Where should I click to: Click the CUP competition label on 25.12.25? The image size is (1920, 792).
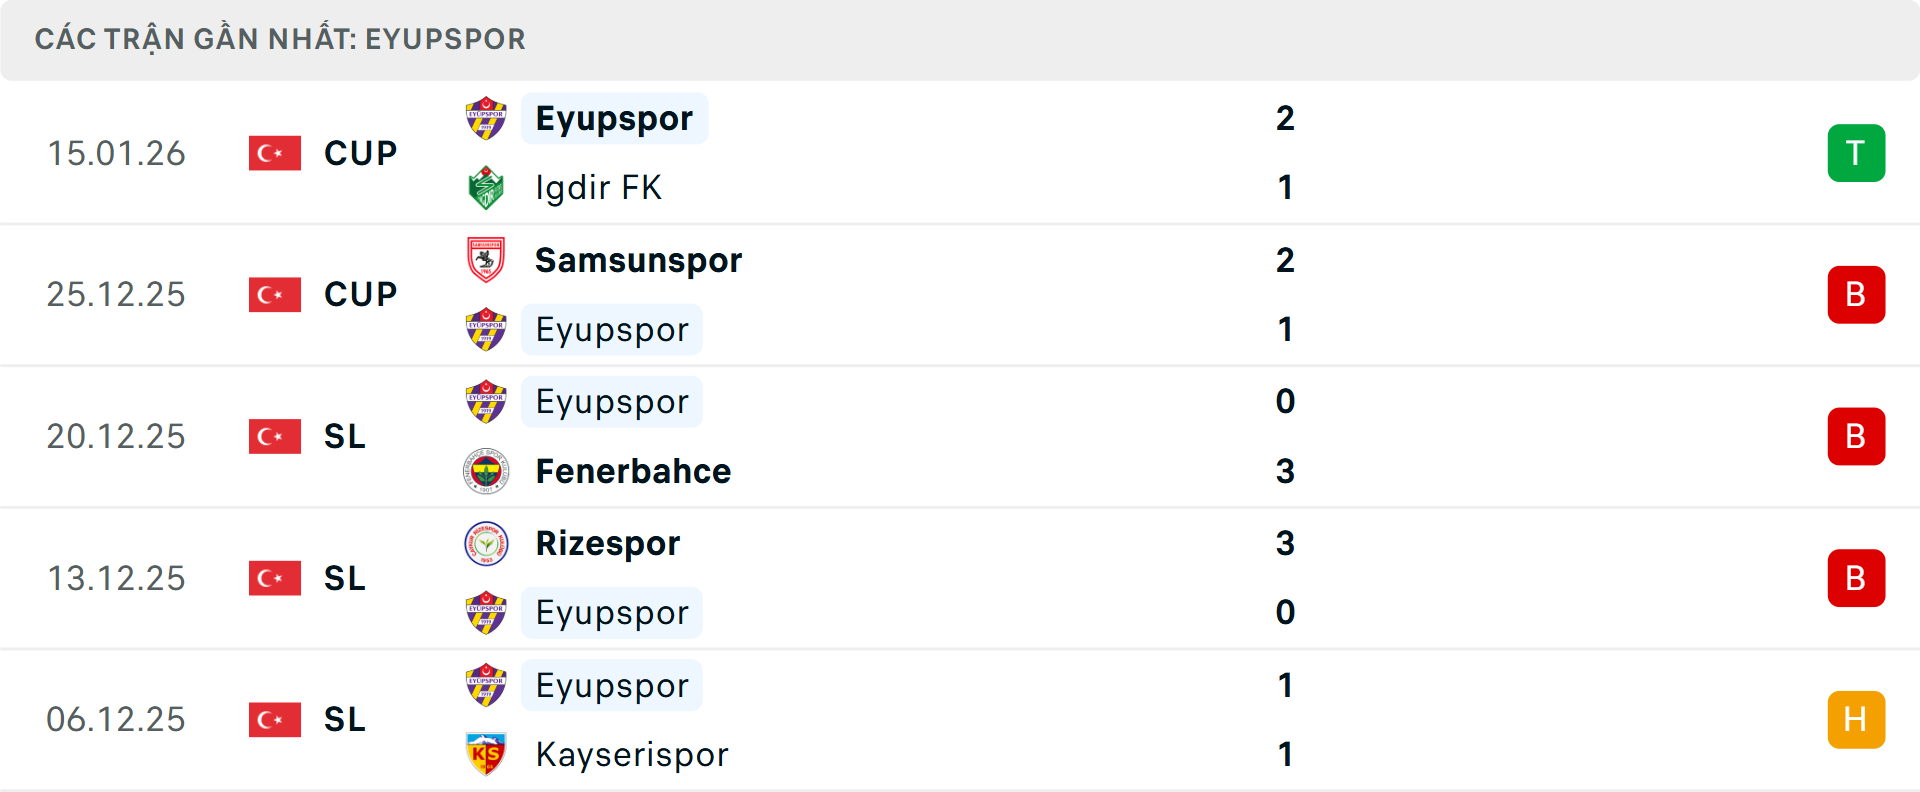click(359, 294)
